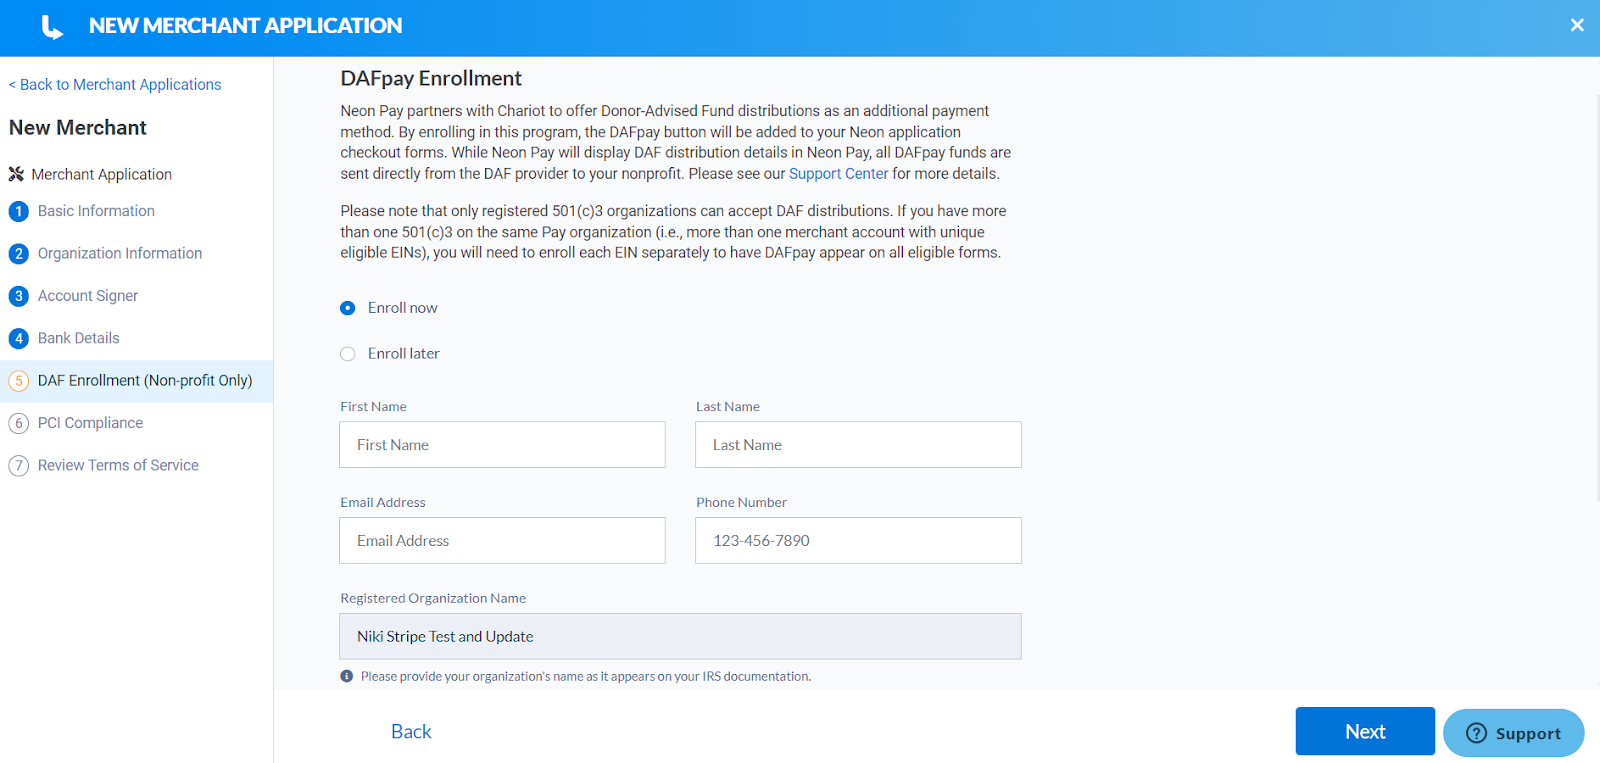
Task: Click Back to Merchant Applications link
Action: point(115,85)
